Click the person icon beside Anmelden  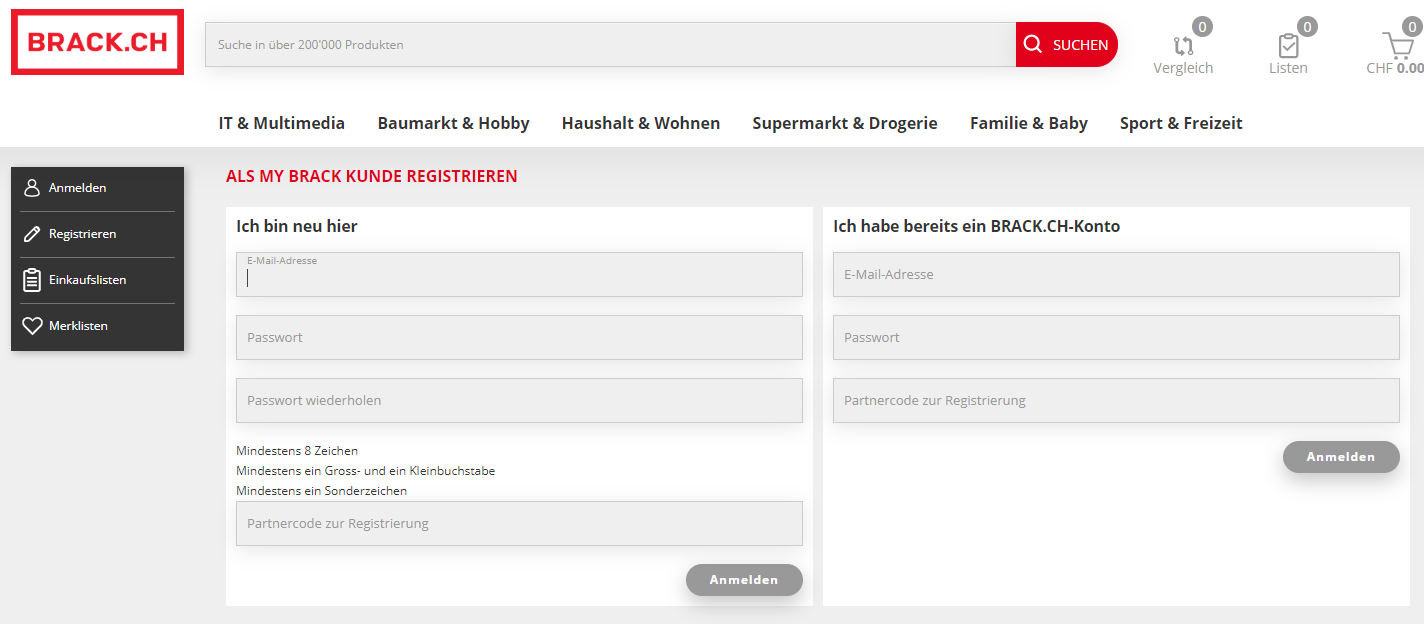pos(32,188)
